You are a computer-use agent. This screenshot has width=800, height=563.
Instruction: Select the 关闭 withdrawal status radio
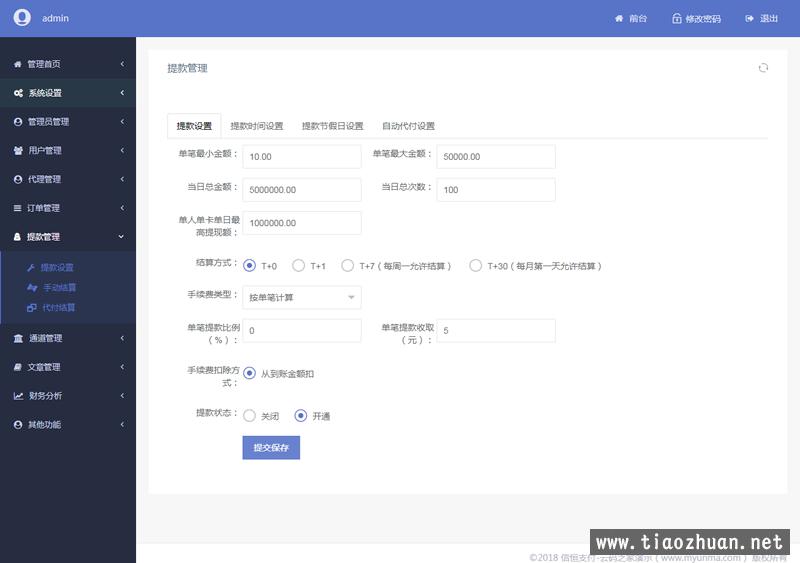pyautogui.click(x=249, y=416)
